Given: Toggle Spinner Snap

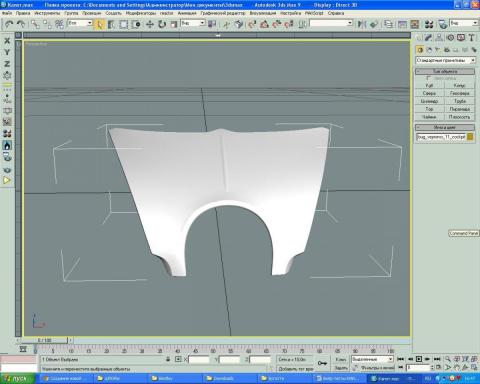Looking at the screenshot, I should click(x=289, y=24).
